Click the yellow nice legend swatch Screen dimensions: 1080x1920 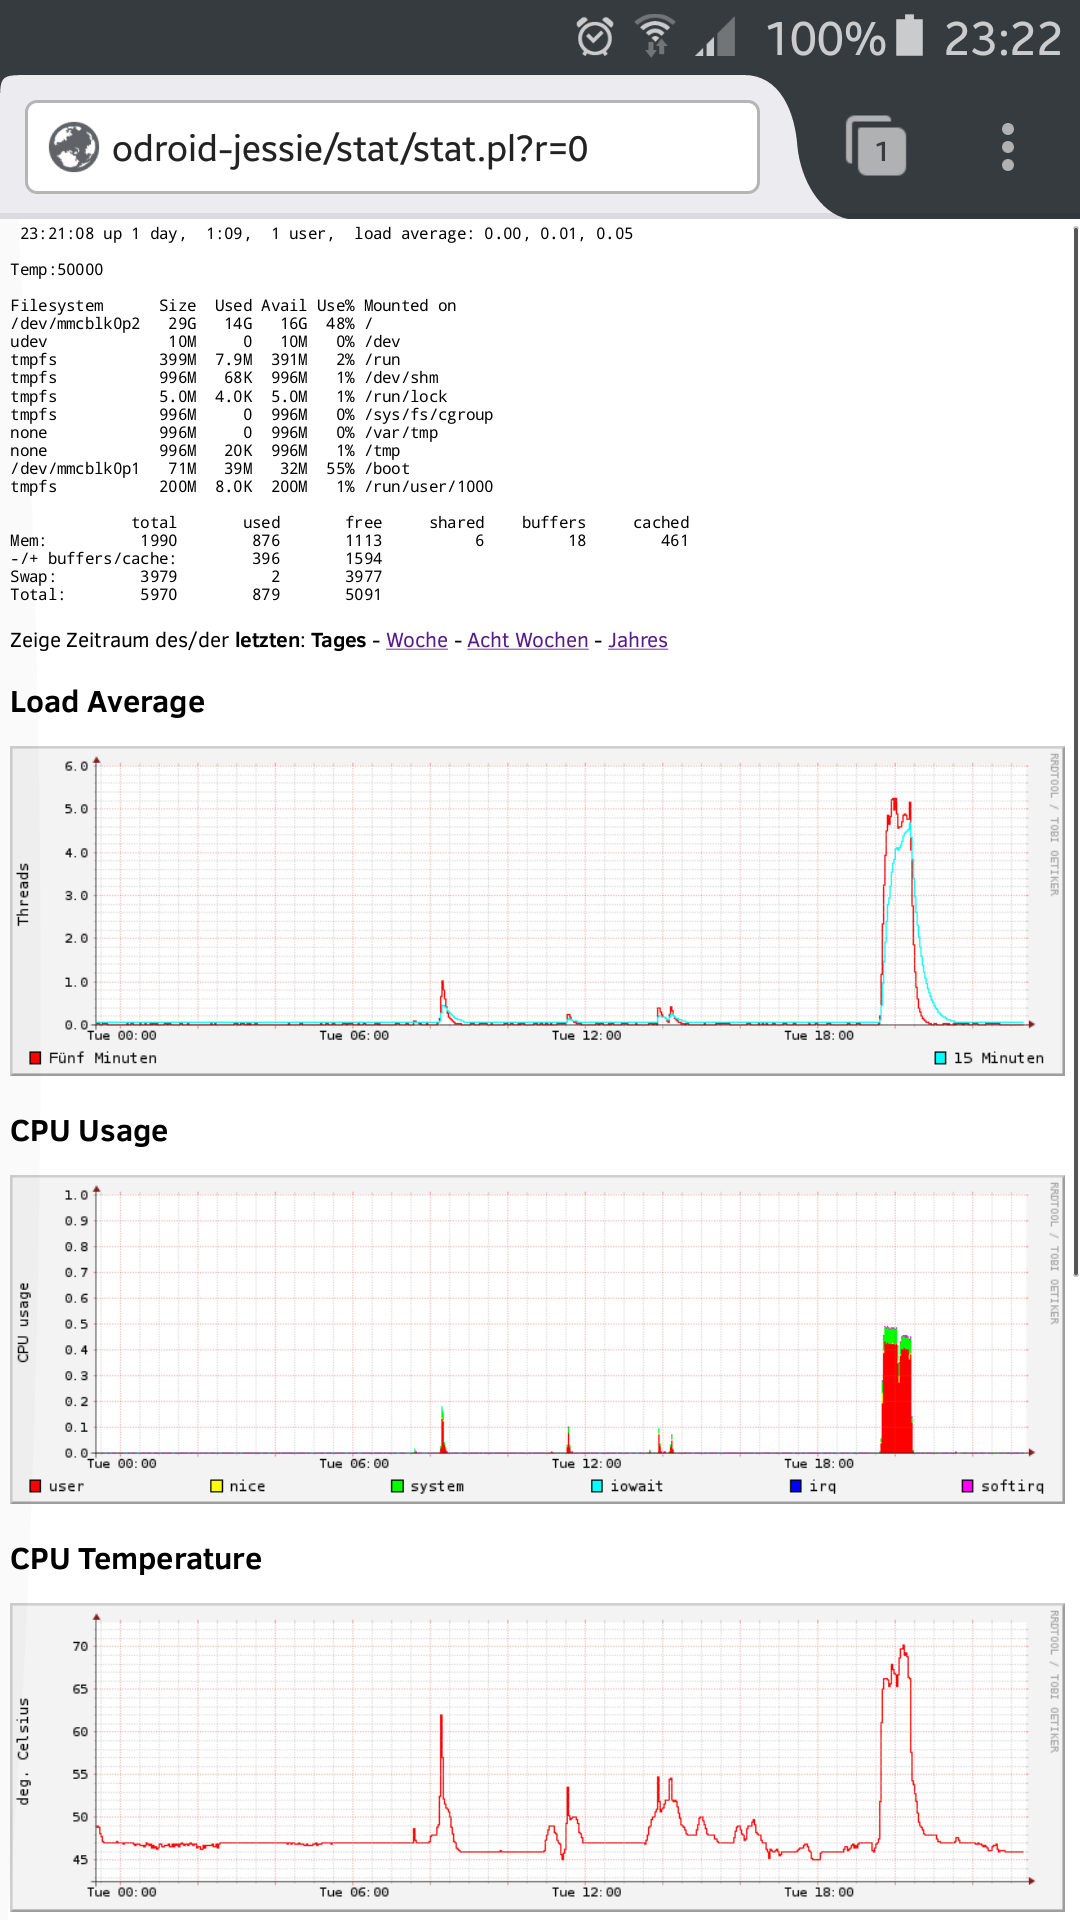click(x=216, y=1486)
